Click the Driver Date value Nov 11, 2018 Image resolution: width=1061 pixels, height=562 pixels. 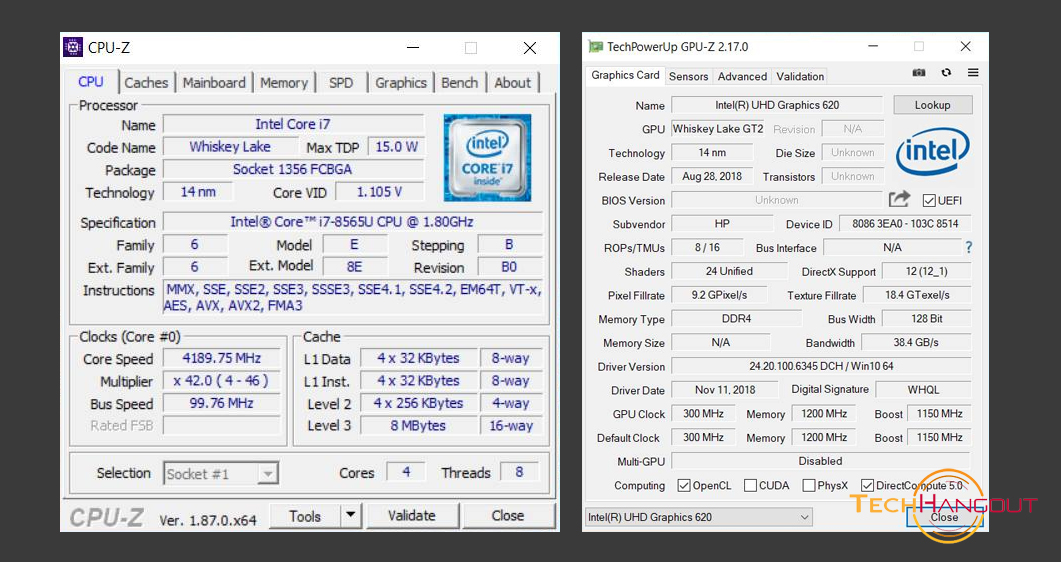725,390
